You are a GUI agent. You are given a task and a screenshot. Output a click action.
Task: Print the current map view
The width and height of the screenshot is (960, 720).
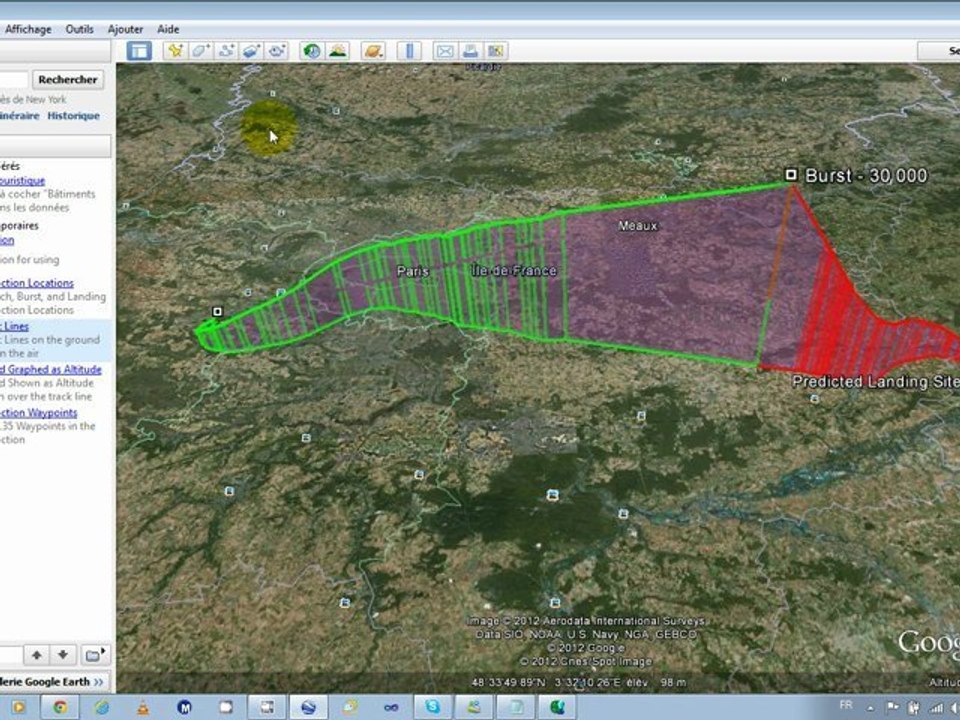[470, 51]
